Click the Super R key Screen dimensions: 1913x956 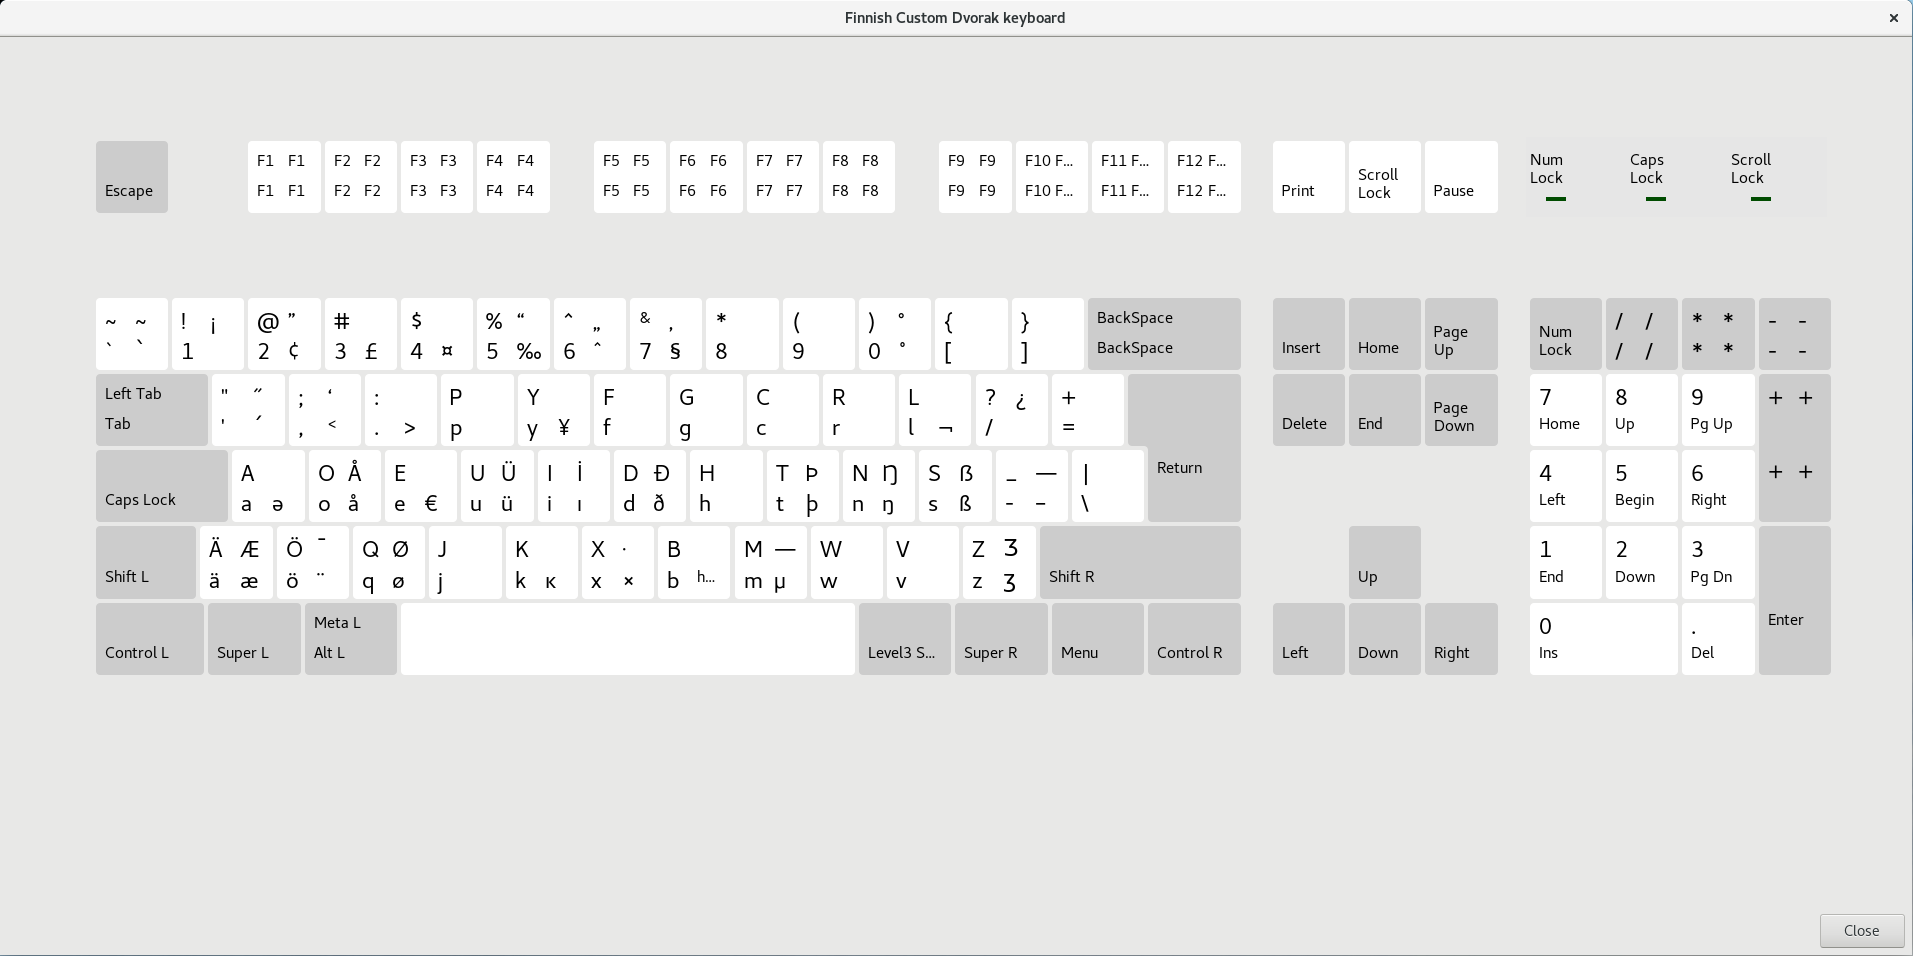click(1001, 639)
